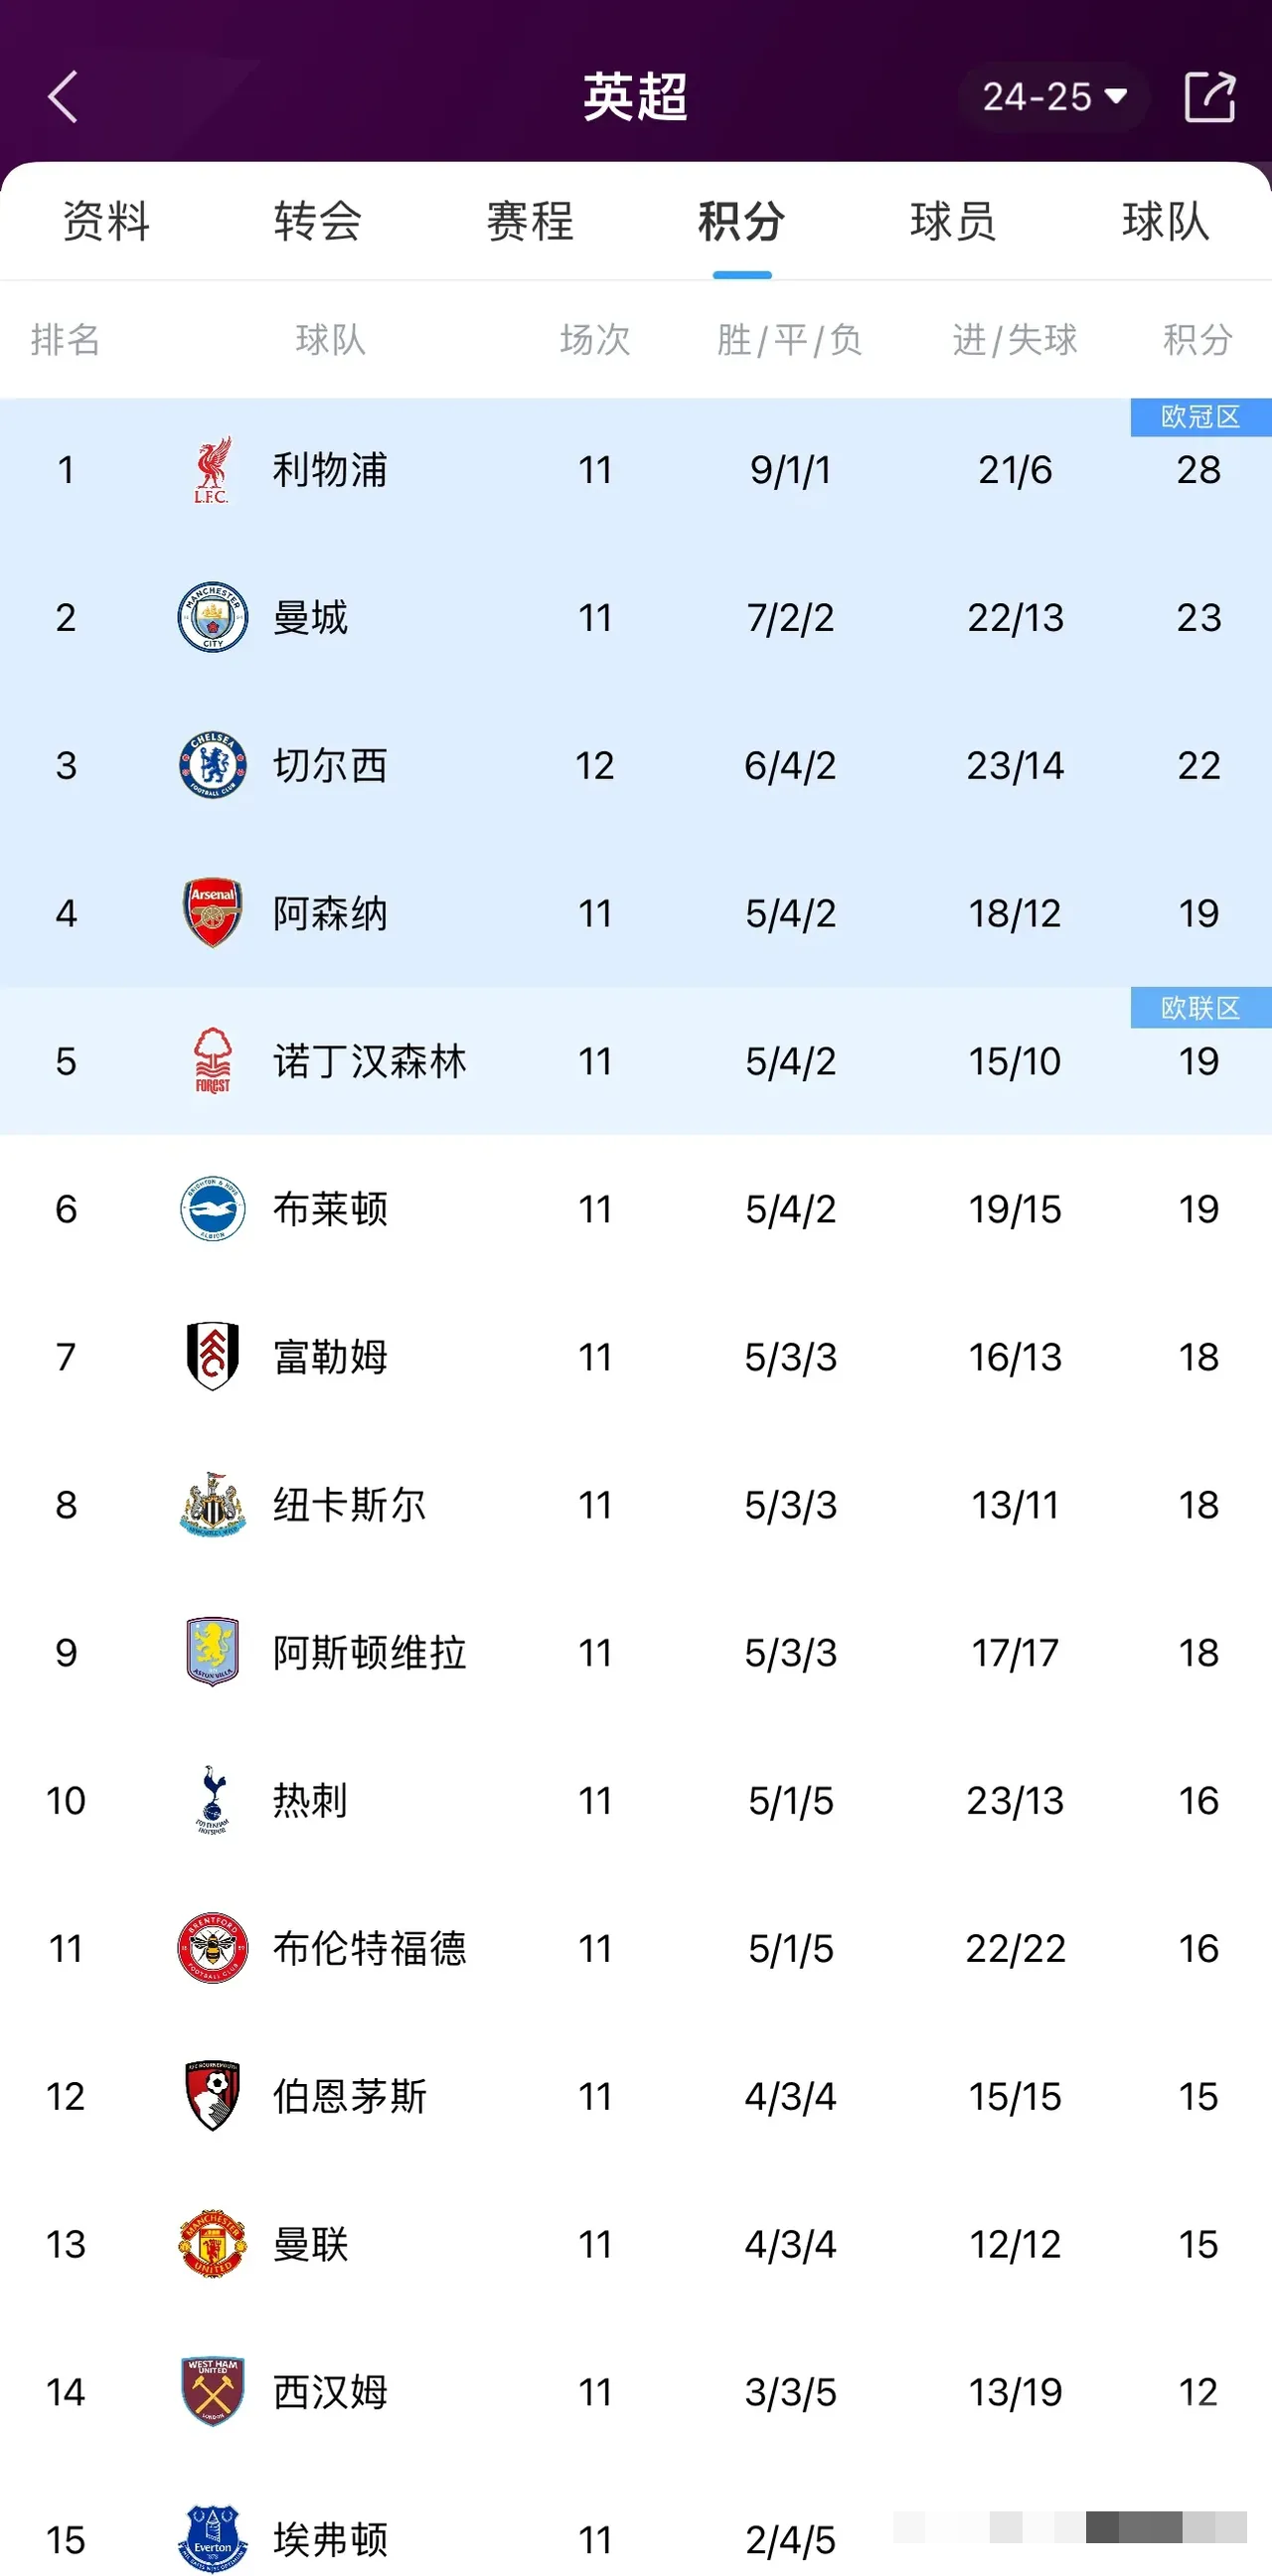
Task: Tap the share icon in the header
Action: [x=1209, y=97]
